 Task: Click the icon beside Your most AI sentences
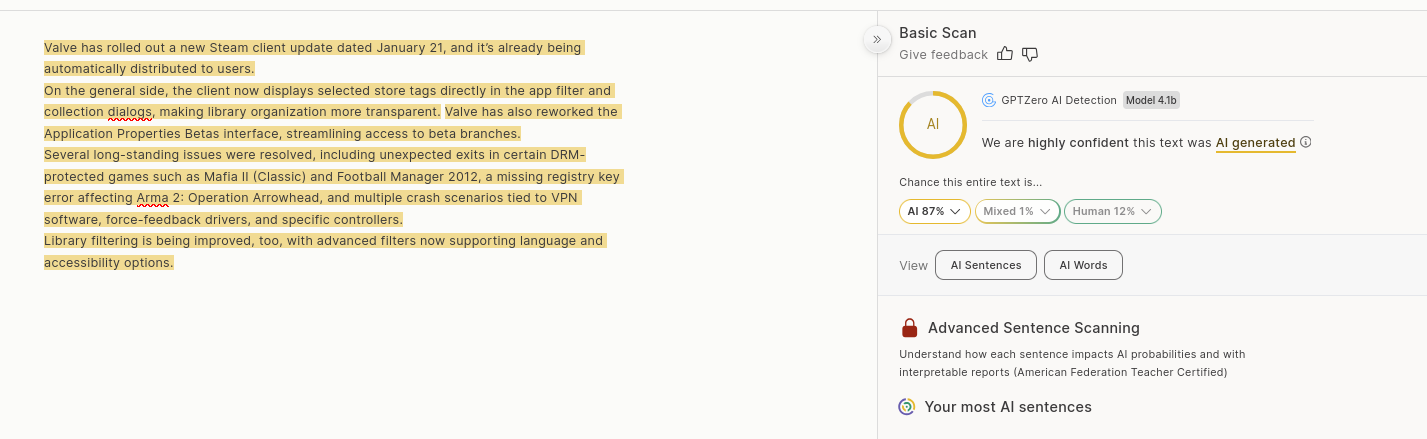907,407
